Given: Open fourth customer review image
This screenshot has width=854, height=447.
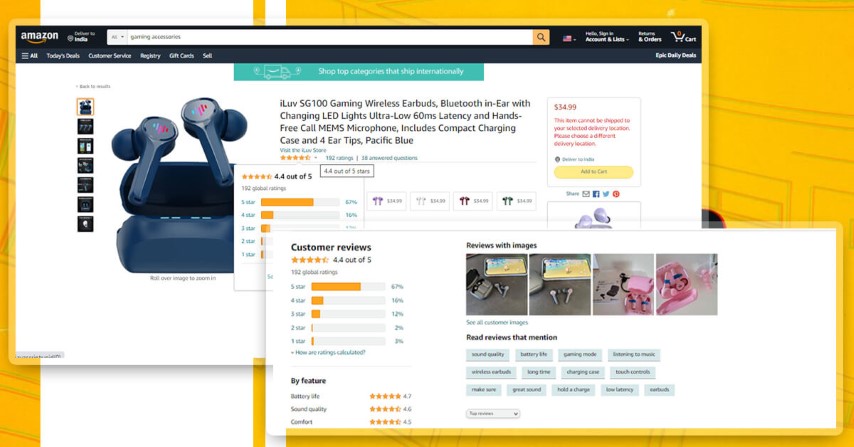Looking at the screenshot, I should coord(686,284).
